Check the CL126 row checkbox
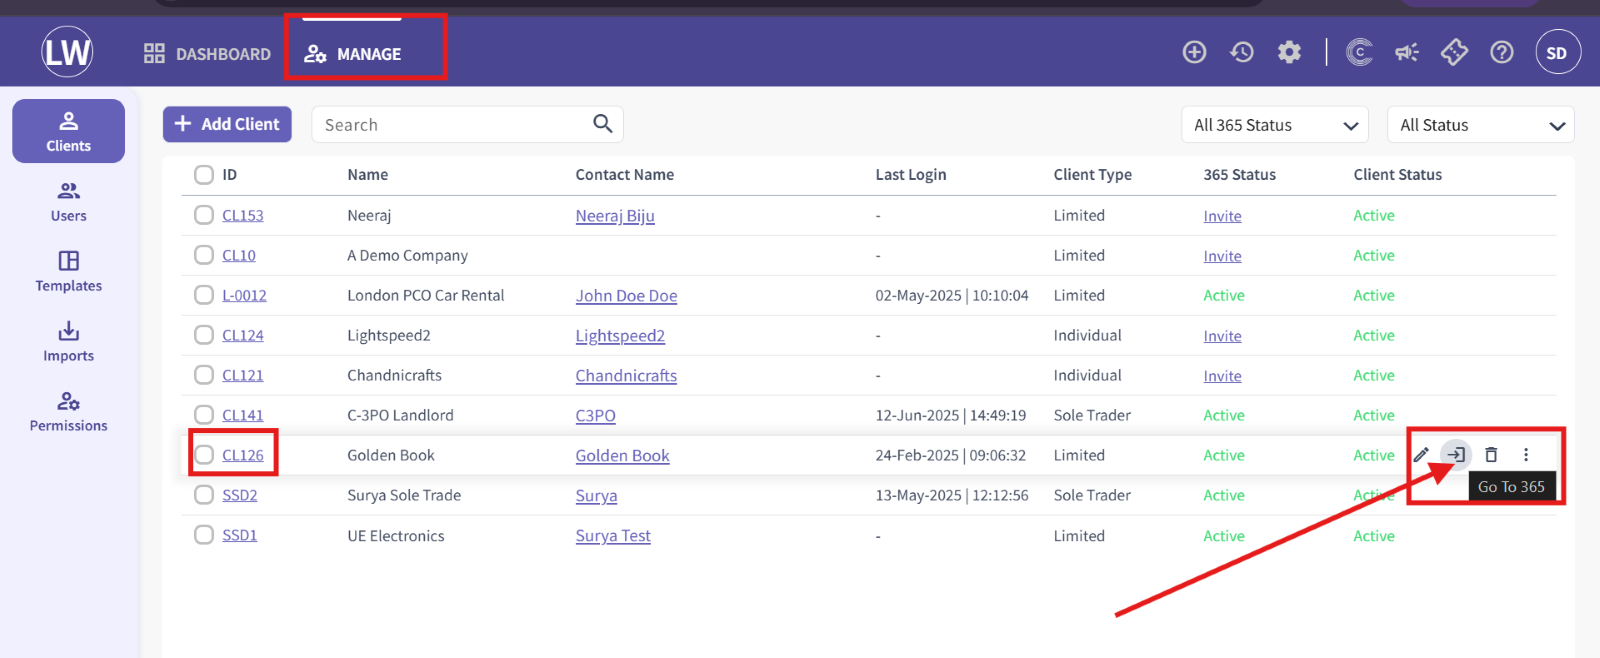Image resolution: width=1600 pixels, height=658 pixels. click(x=204, y=455)
